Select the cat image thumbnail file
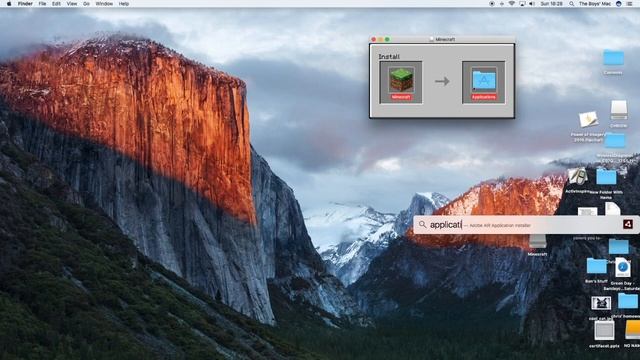640x360 pixels. pos(601,303)
